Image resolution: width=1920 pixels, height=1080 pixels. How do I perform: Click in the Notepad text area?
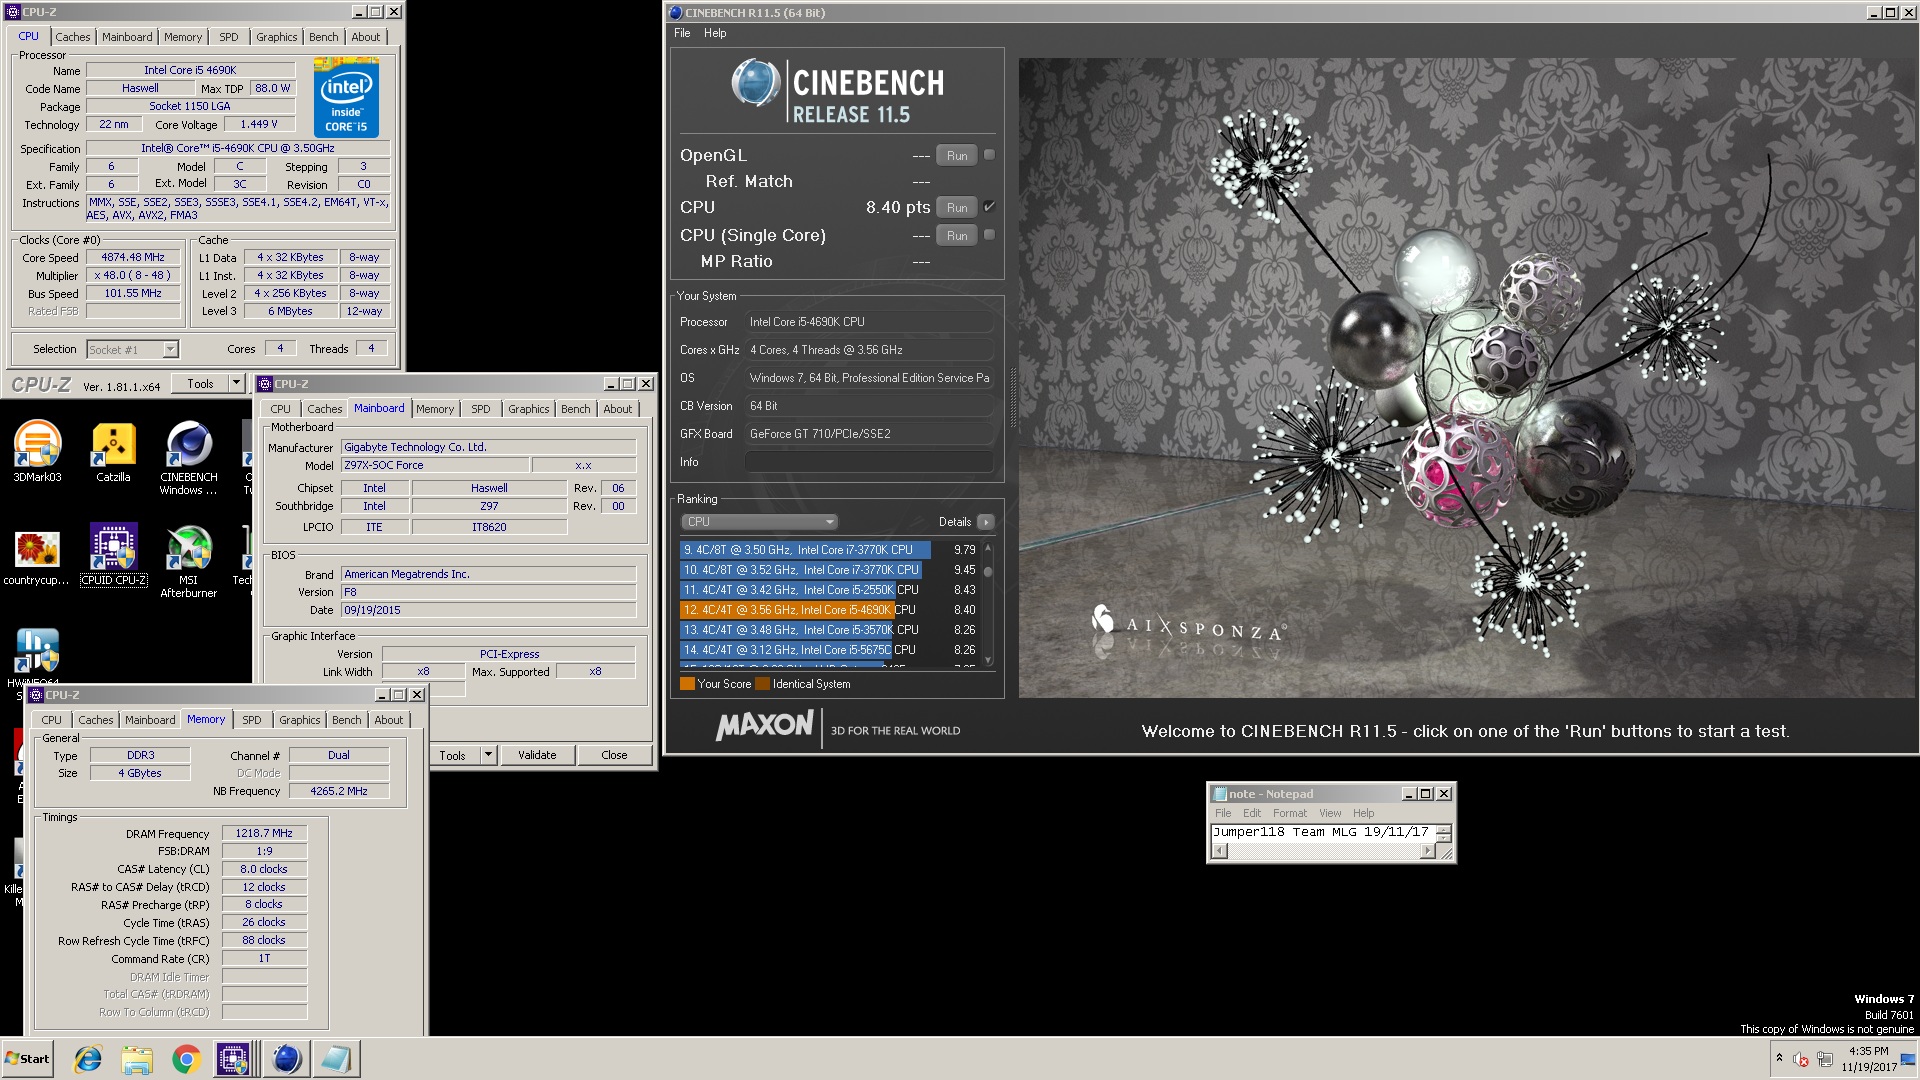1322,832
